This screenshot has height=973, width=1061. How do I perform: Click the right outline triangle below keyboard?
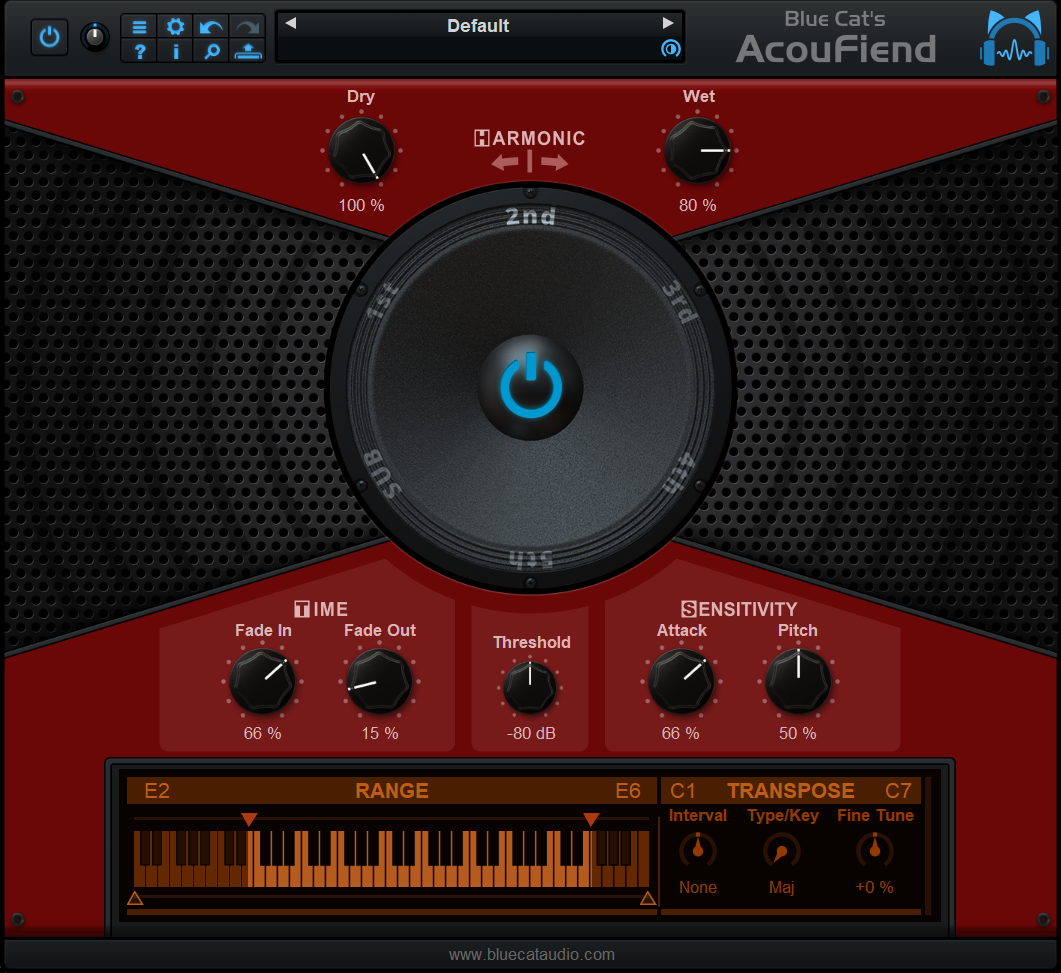(x=648, y=898)
